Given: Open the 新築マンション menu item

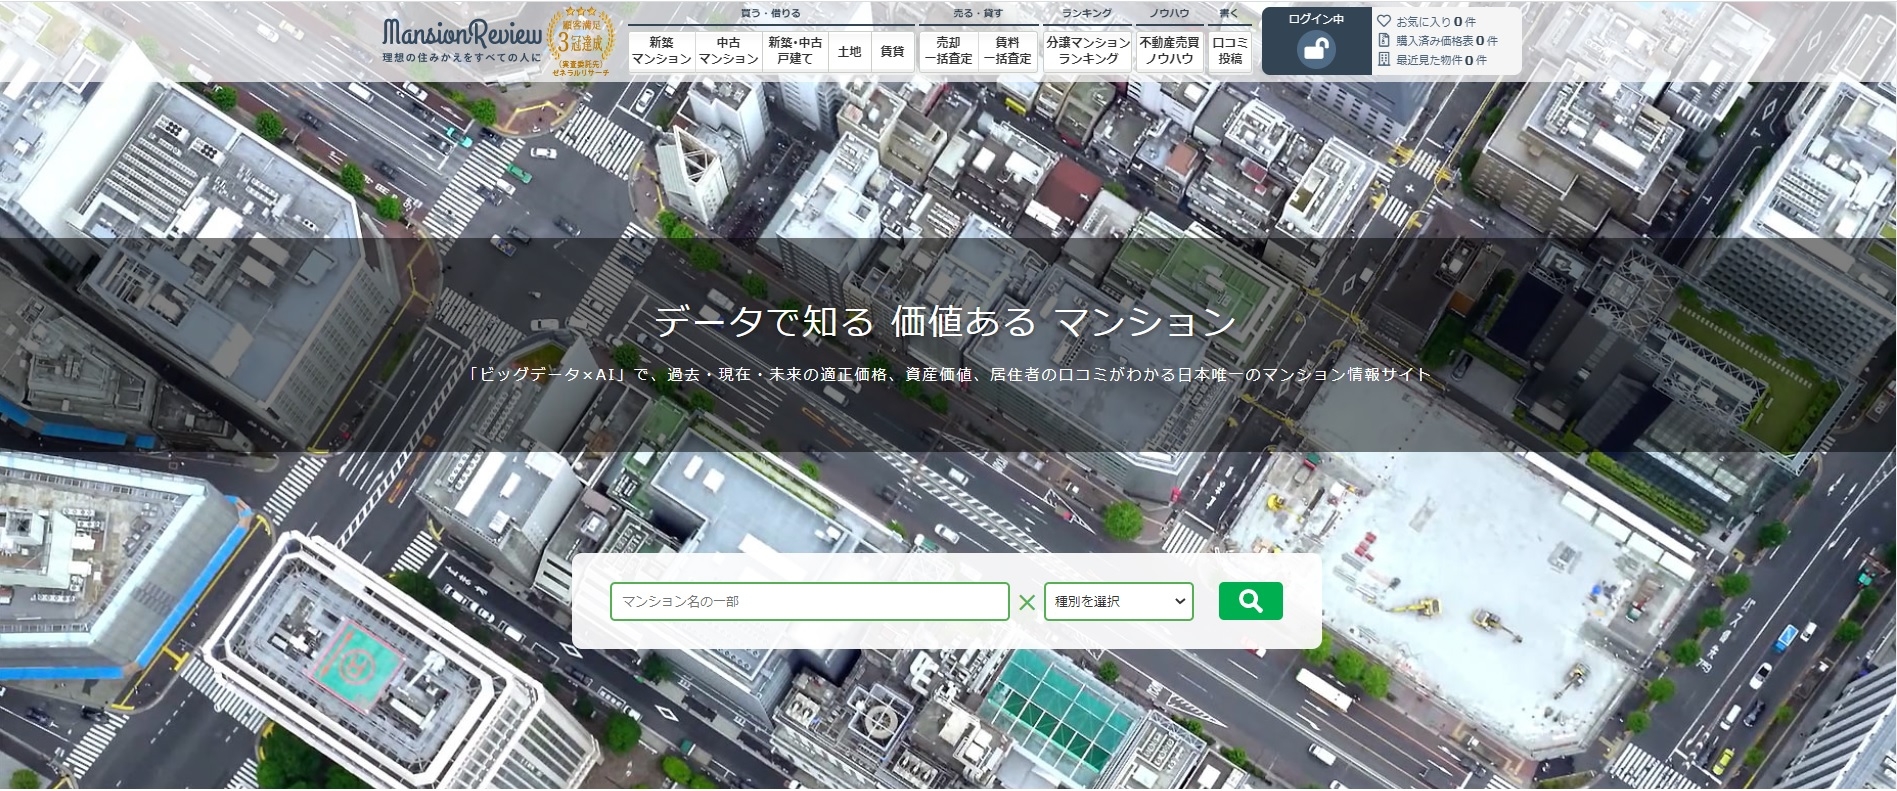Looking at the screenshot, I should click(661, 51).
